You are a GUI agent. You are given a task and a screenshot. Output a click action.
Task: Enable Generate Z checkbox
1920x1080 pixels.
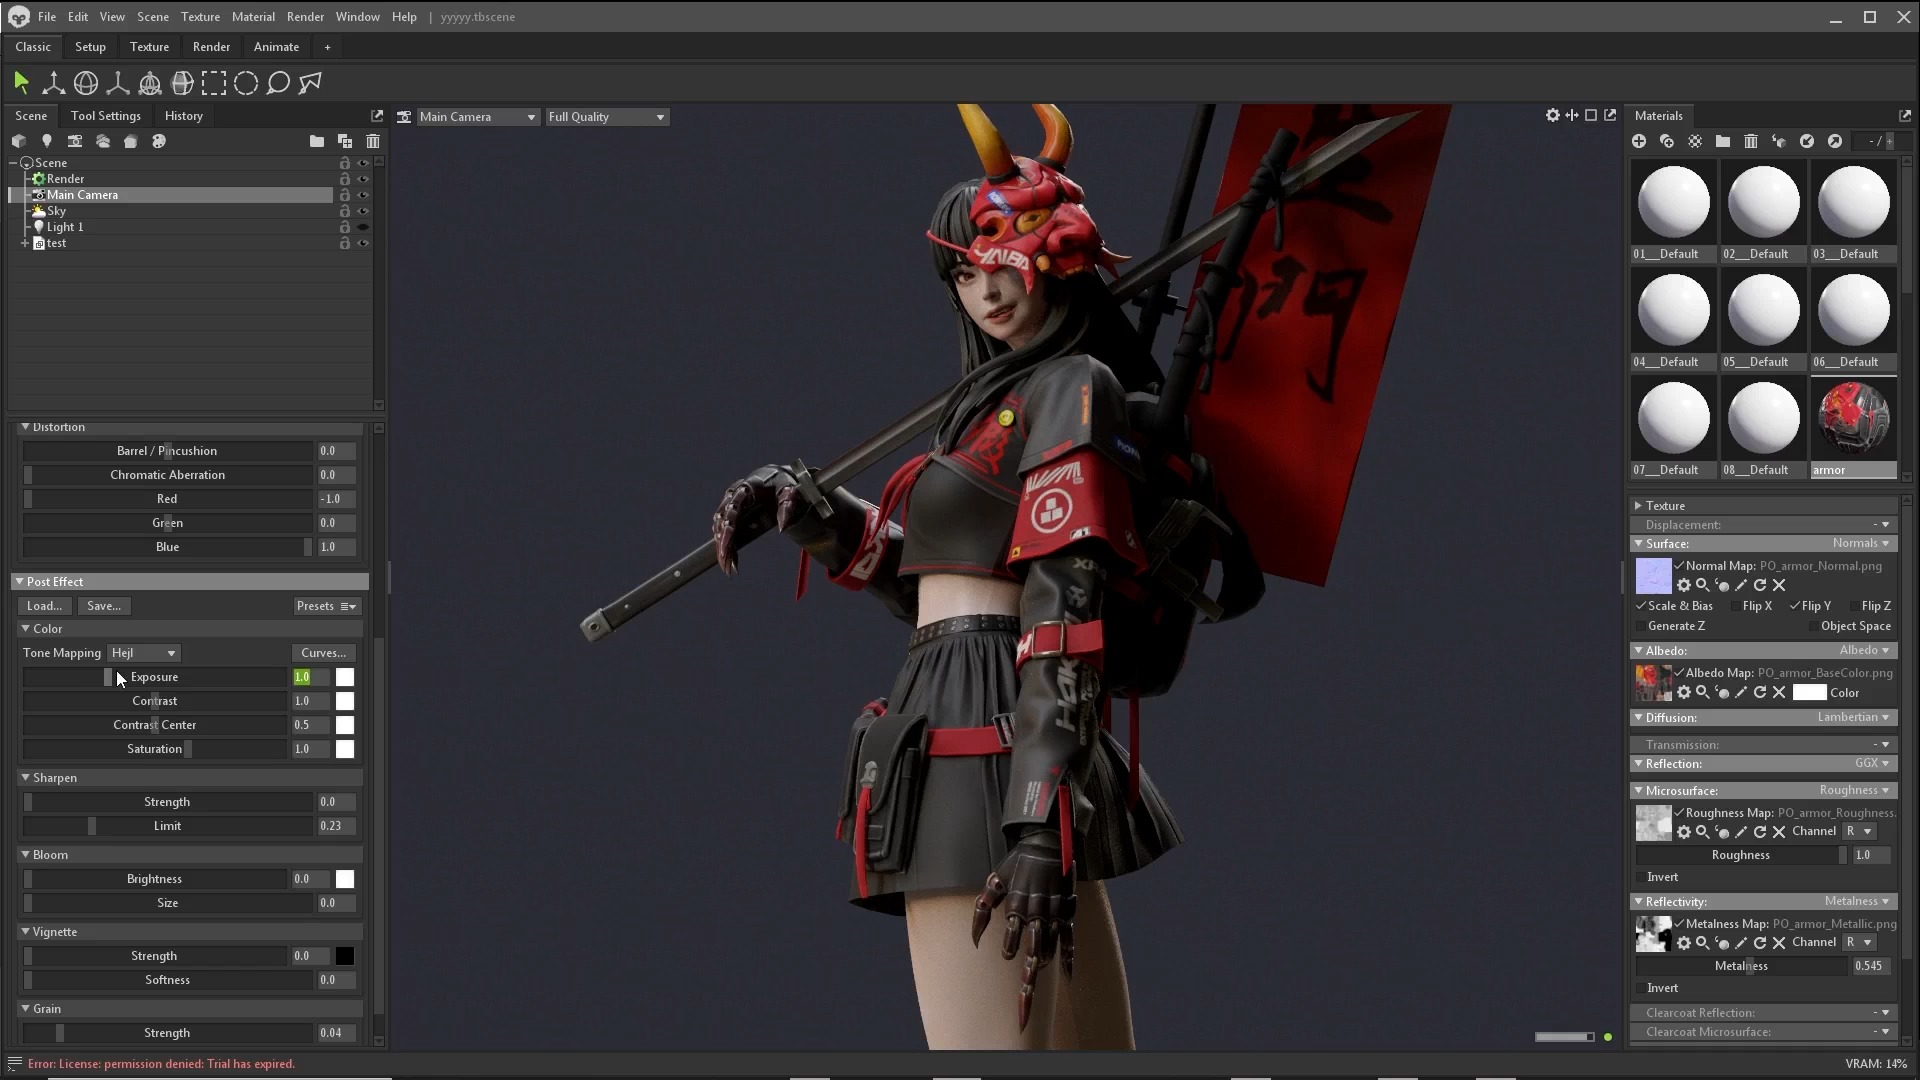click(1640, 626)
